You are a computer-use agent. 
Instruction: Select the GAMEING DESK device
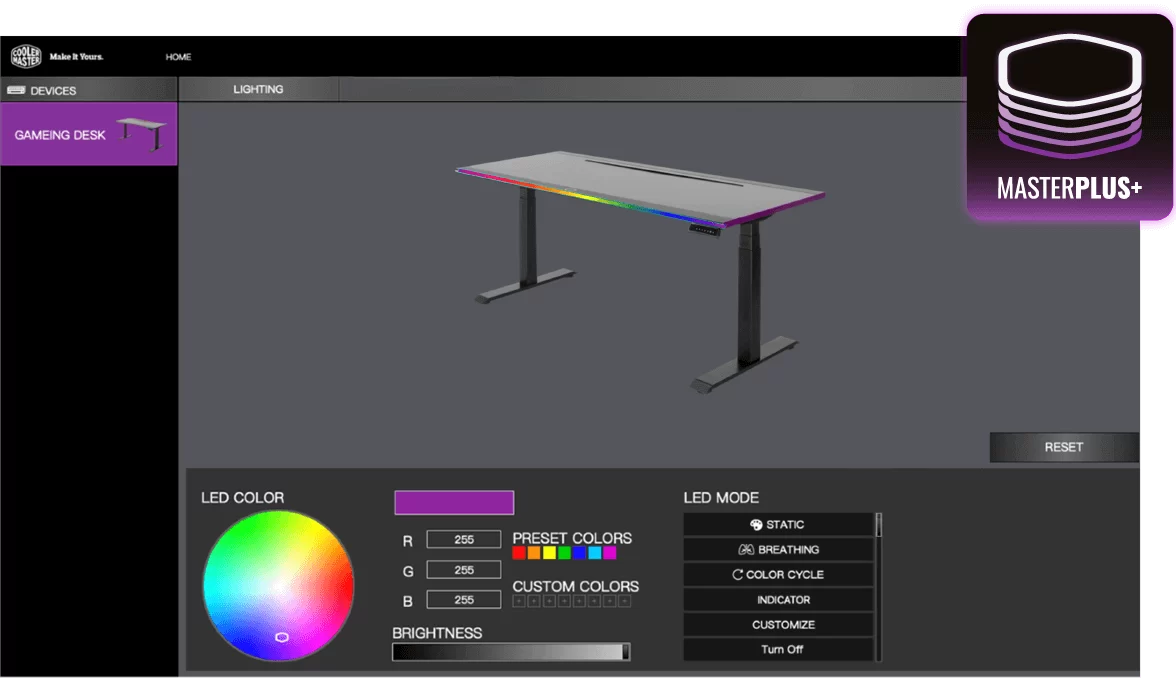click(88, 134)
